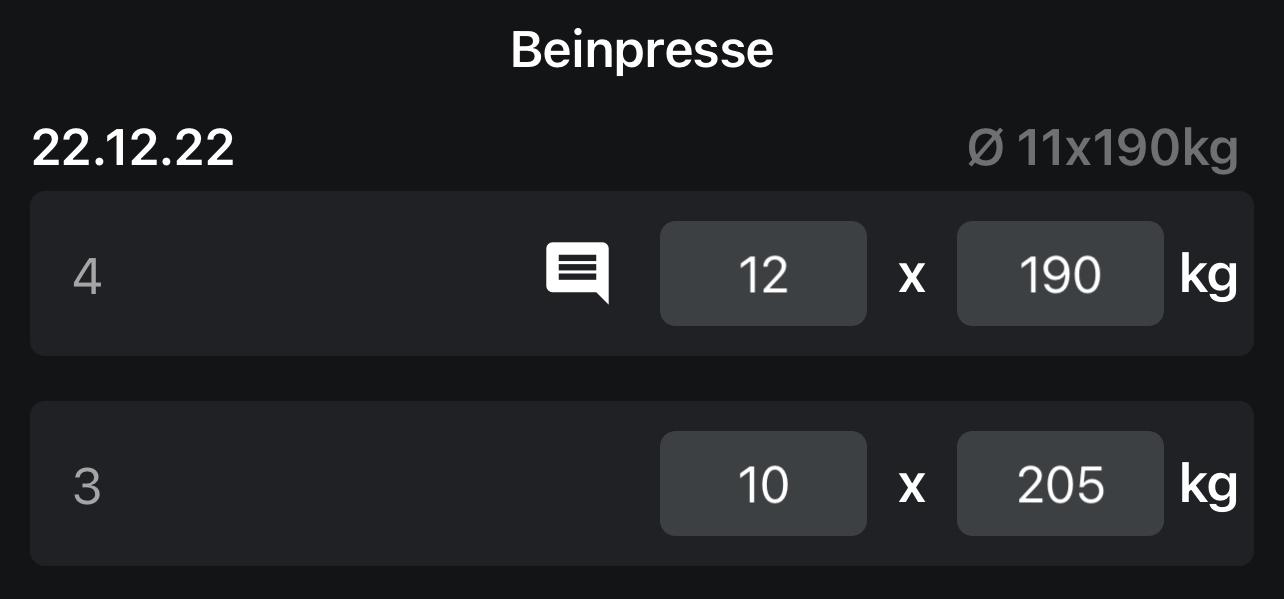Tap the Ø average symbol
This screenshot has width=1284, height=599.
click(985, 148)
